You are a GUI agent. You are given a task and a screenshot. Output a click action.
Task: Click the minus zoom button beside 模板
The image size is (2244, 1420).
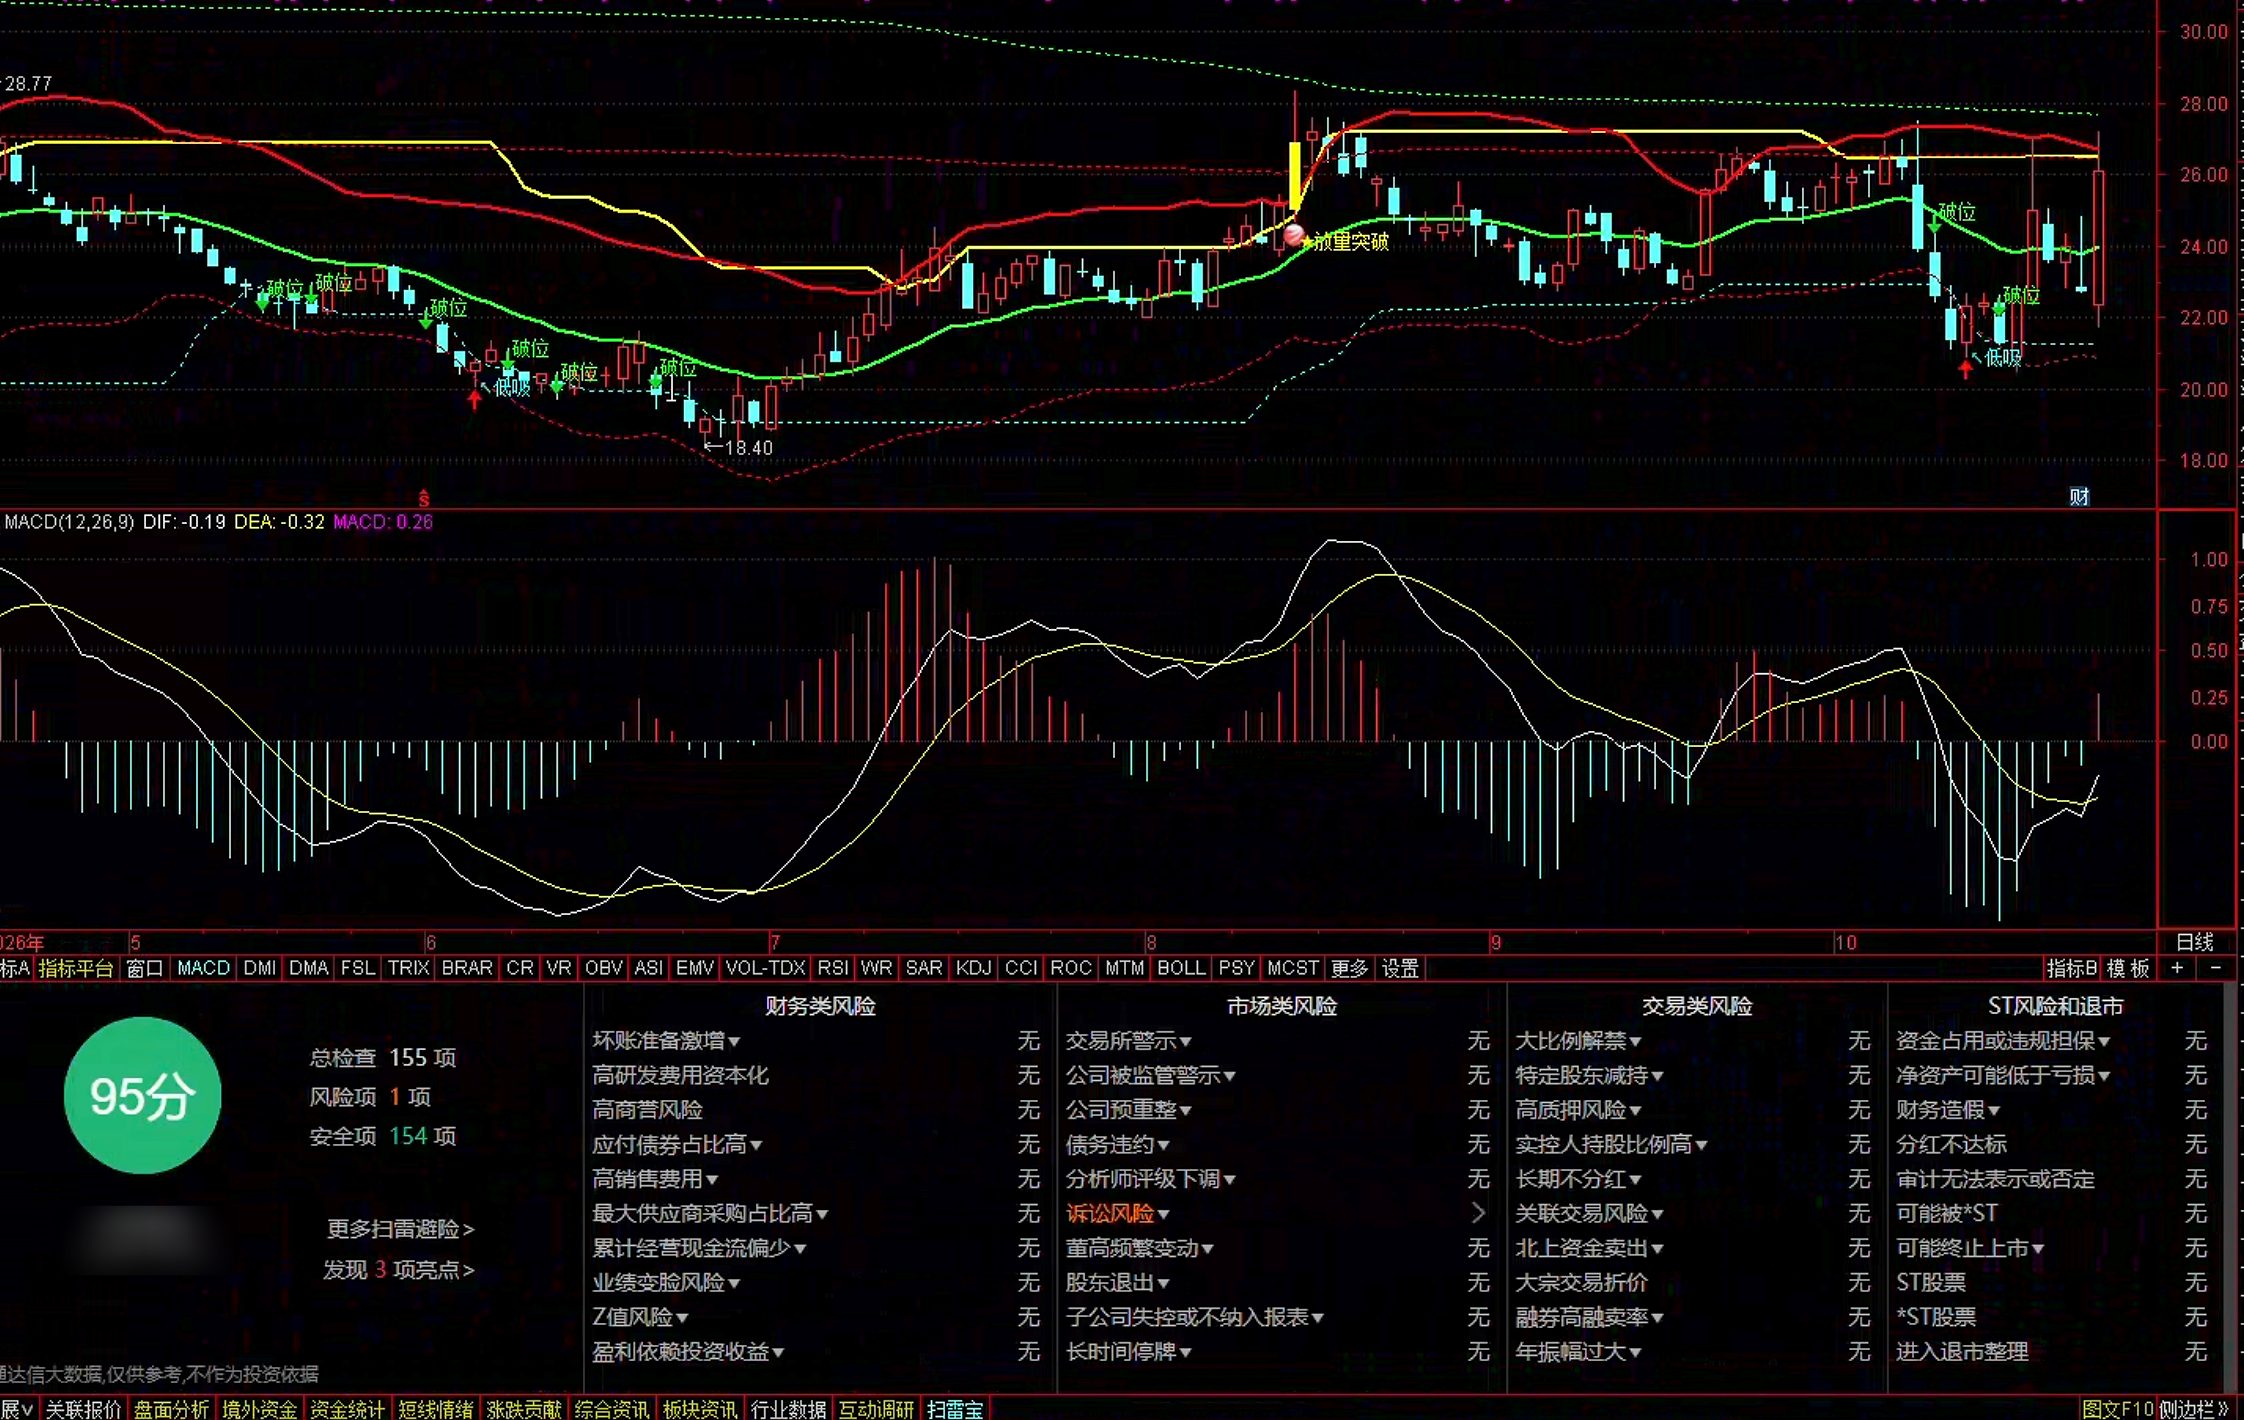tap(2215, 968)
